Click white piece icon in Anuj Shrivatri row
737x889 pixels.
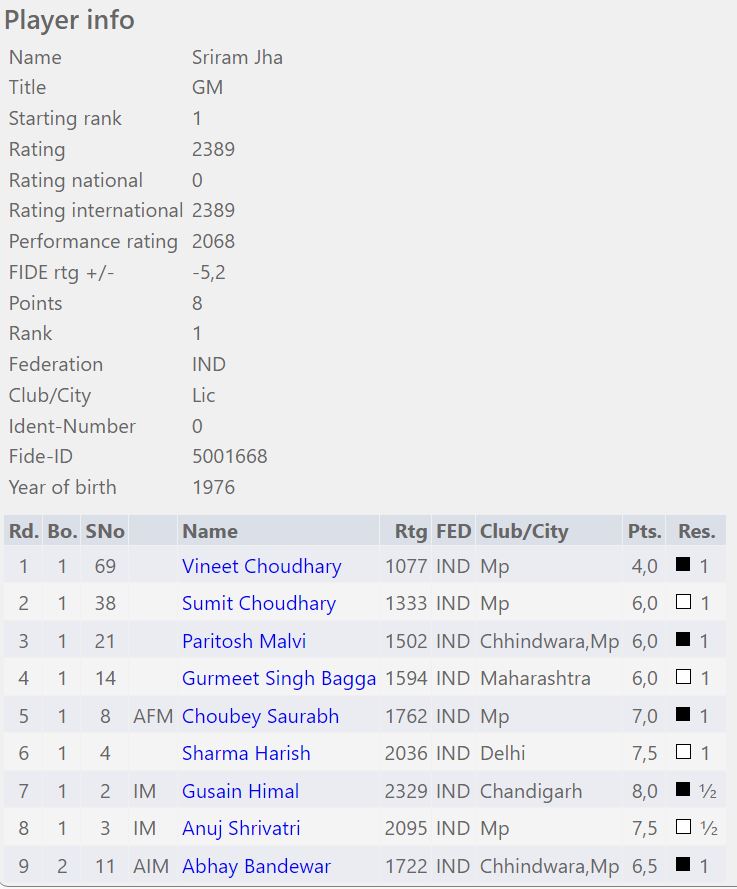coord(684,827)
